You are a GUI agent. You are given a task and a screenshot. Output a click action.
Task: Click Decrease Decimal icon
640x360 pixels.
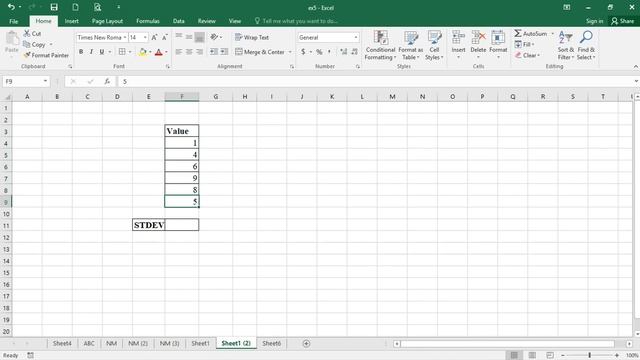(354, 52)
